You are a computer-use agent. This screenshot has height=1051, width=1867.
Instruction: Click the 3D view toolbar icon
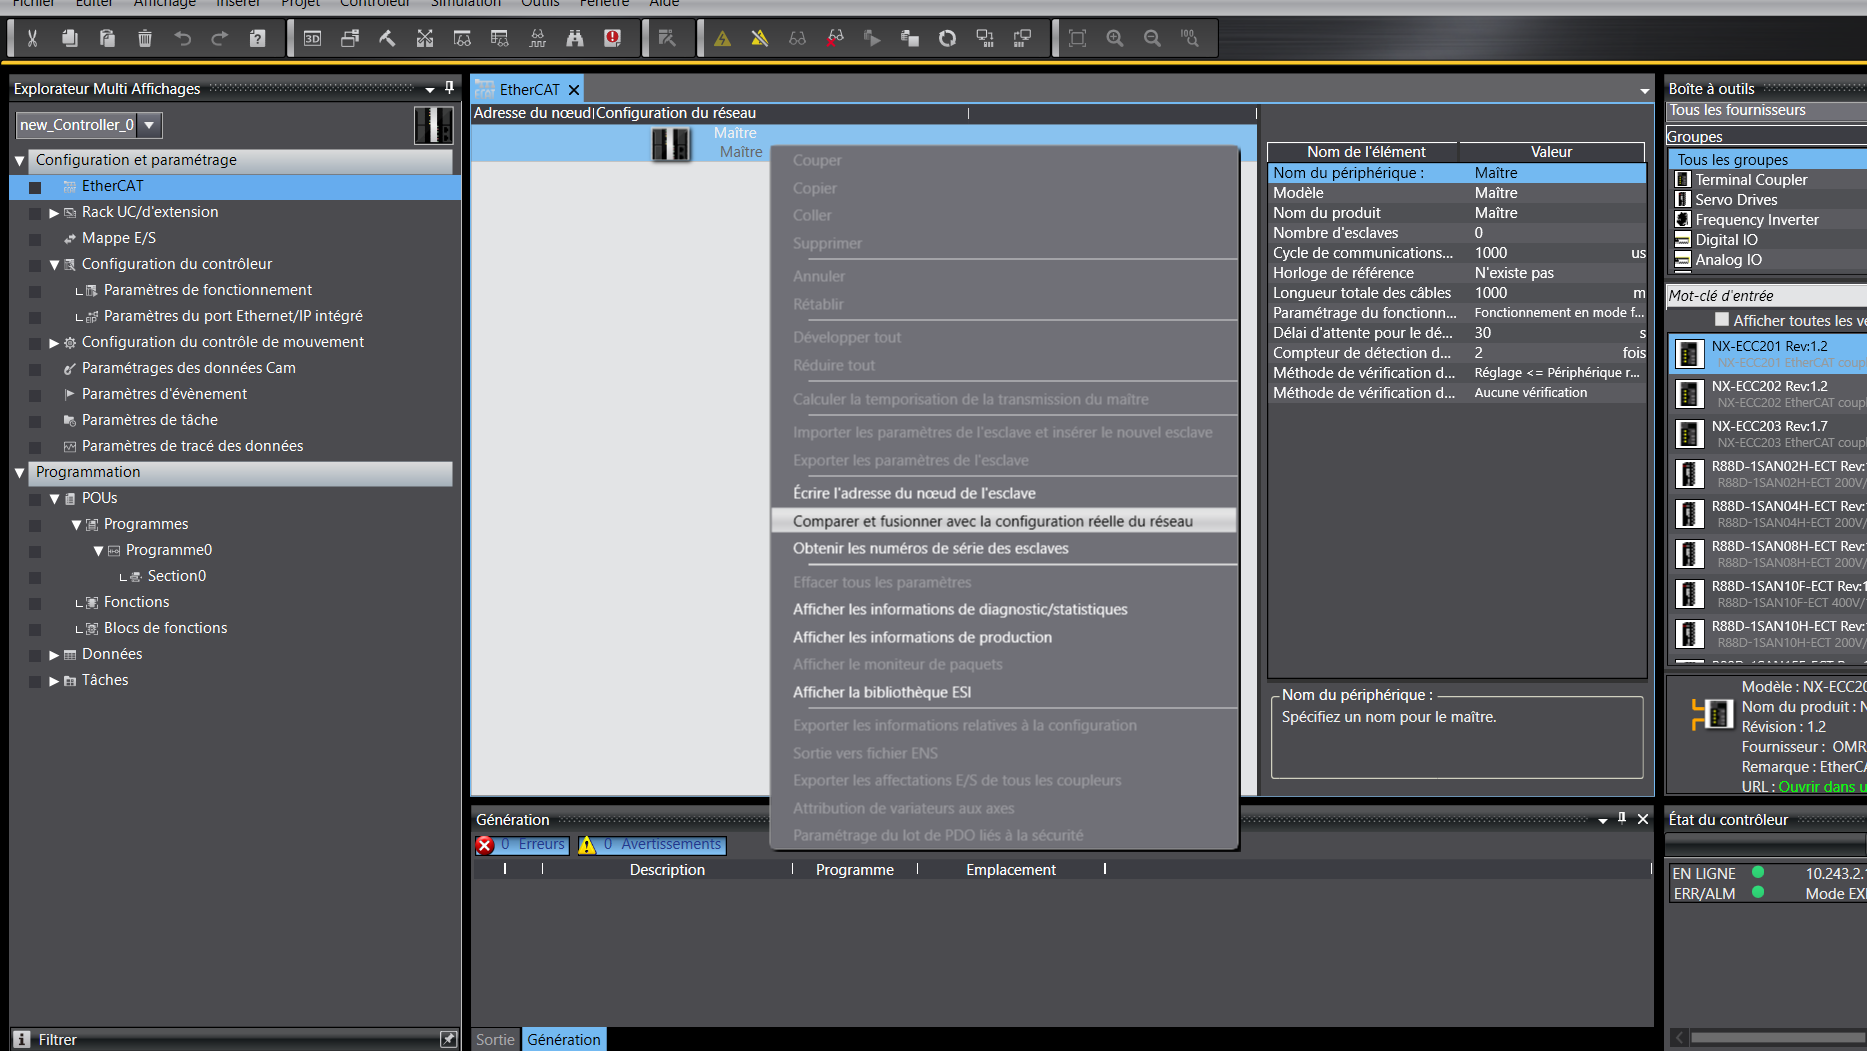312,38
